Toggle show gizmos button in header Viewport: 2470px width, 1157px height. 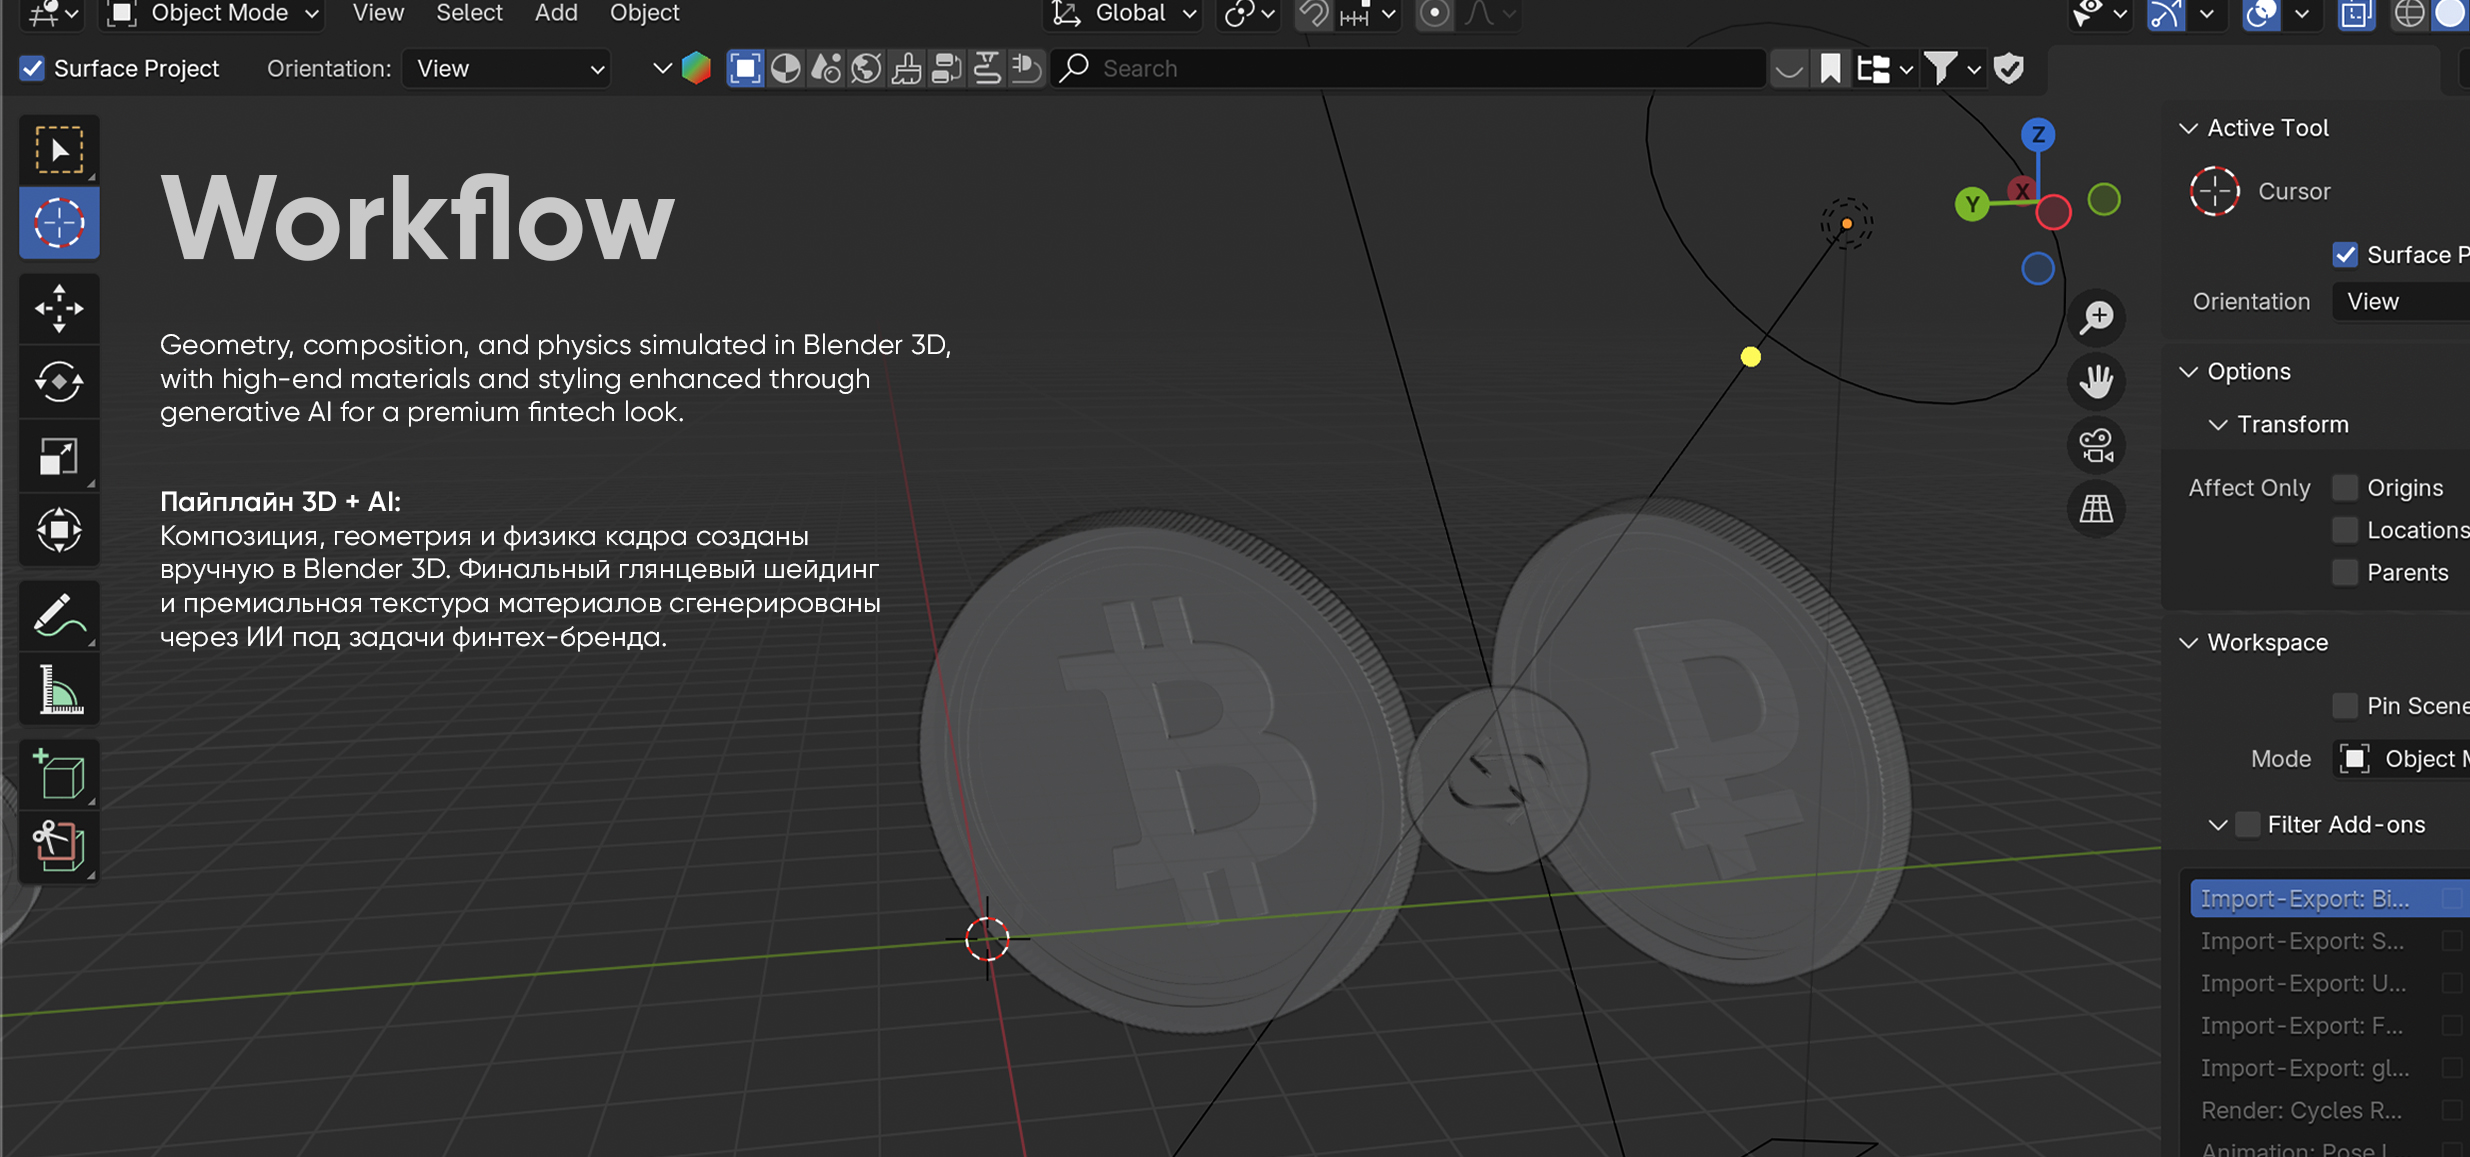[x=2166, y=14]
